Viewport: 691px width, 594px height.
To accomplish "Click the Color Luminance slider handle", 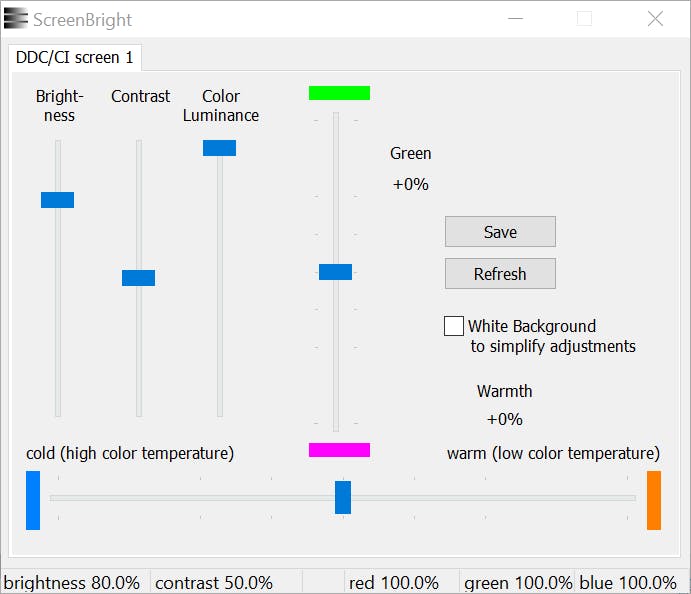I will (219, 148).
